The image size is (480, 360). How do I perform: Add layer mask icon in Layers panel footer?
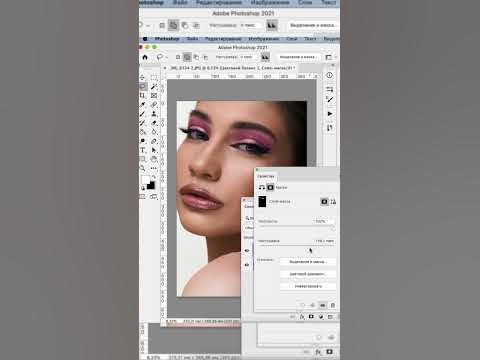[311, 316]
